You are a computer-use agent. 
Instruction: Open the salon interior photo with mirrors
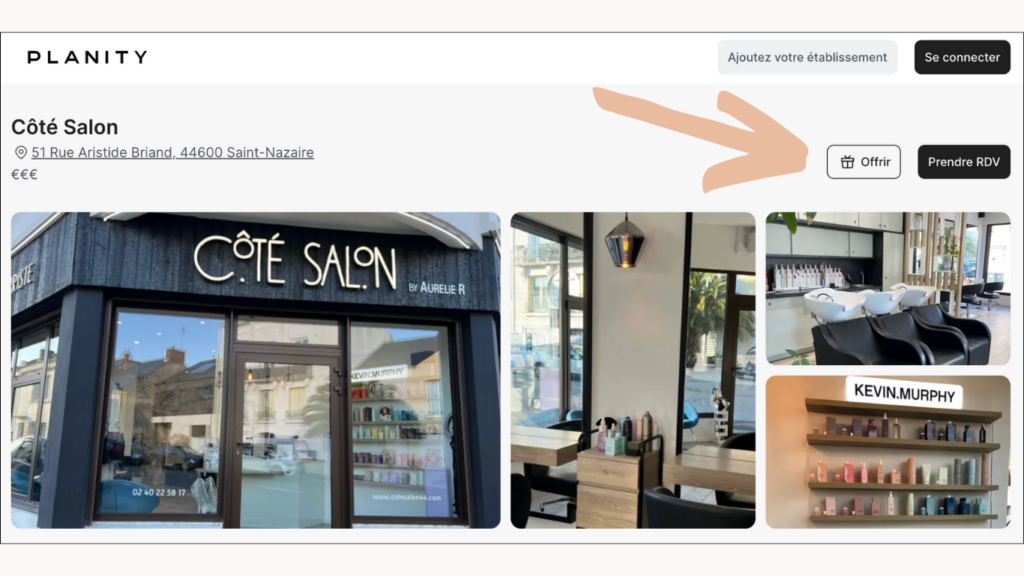pyautogui.click(x=633, y=370)
